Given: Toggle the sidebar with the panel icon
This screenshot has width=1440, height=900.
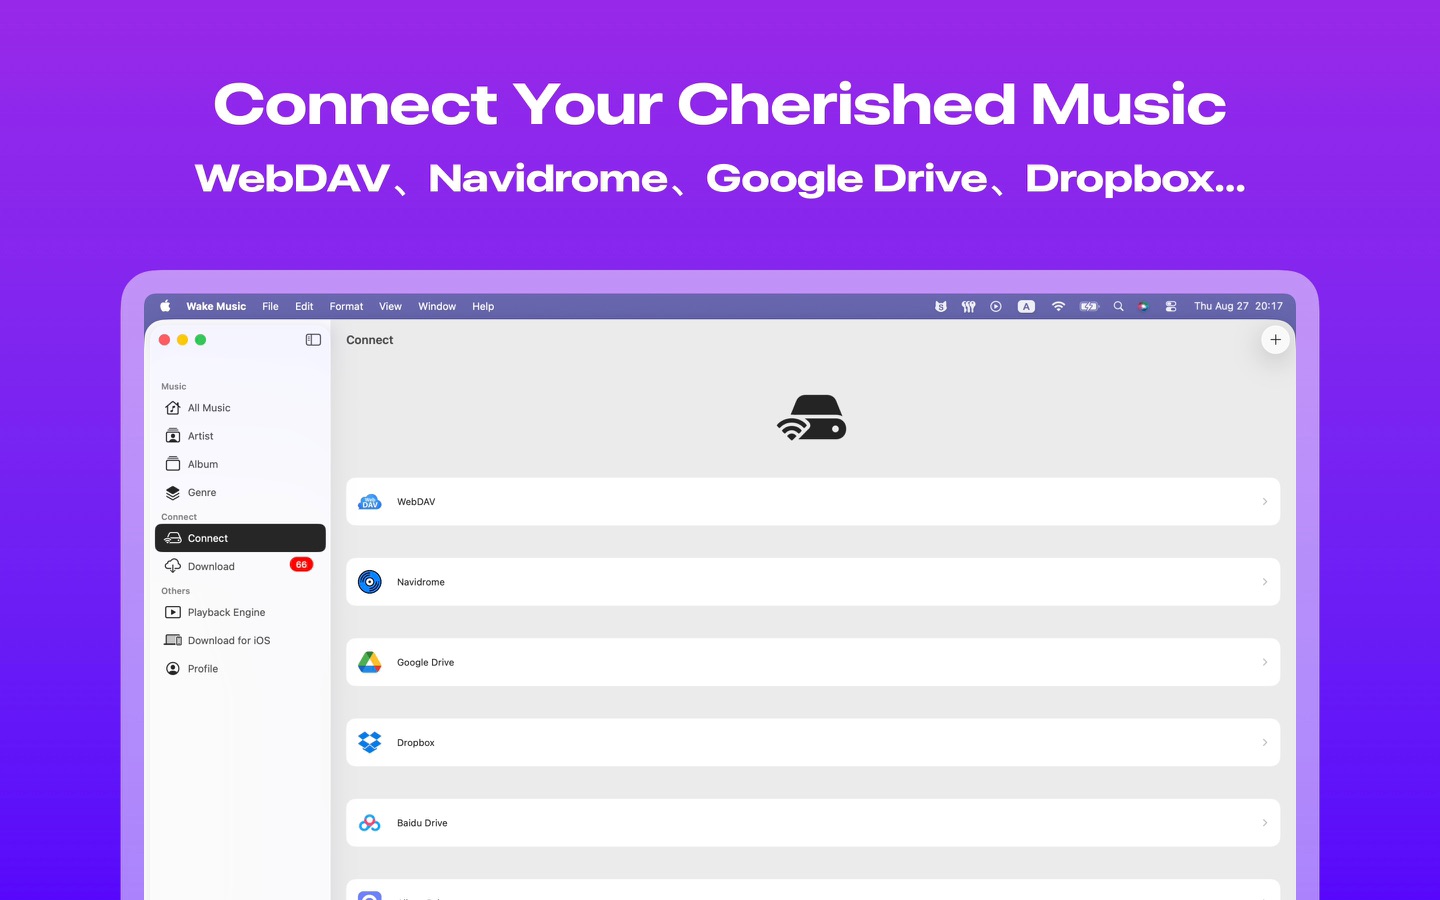Looking at the screenshot, I should point(313,340).
